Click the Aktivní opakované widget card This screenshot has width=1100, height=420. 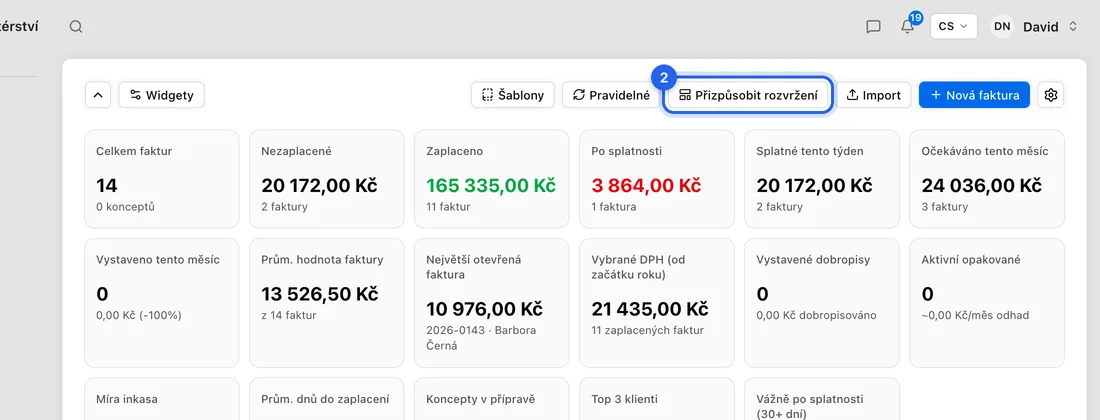click(987, 303)
